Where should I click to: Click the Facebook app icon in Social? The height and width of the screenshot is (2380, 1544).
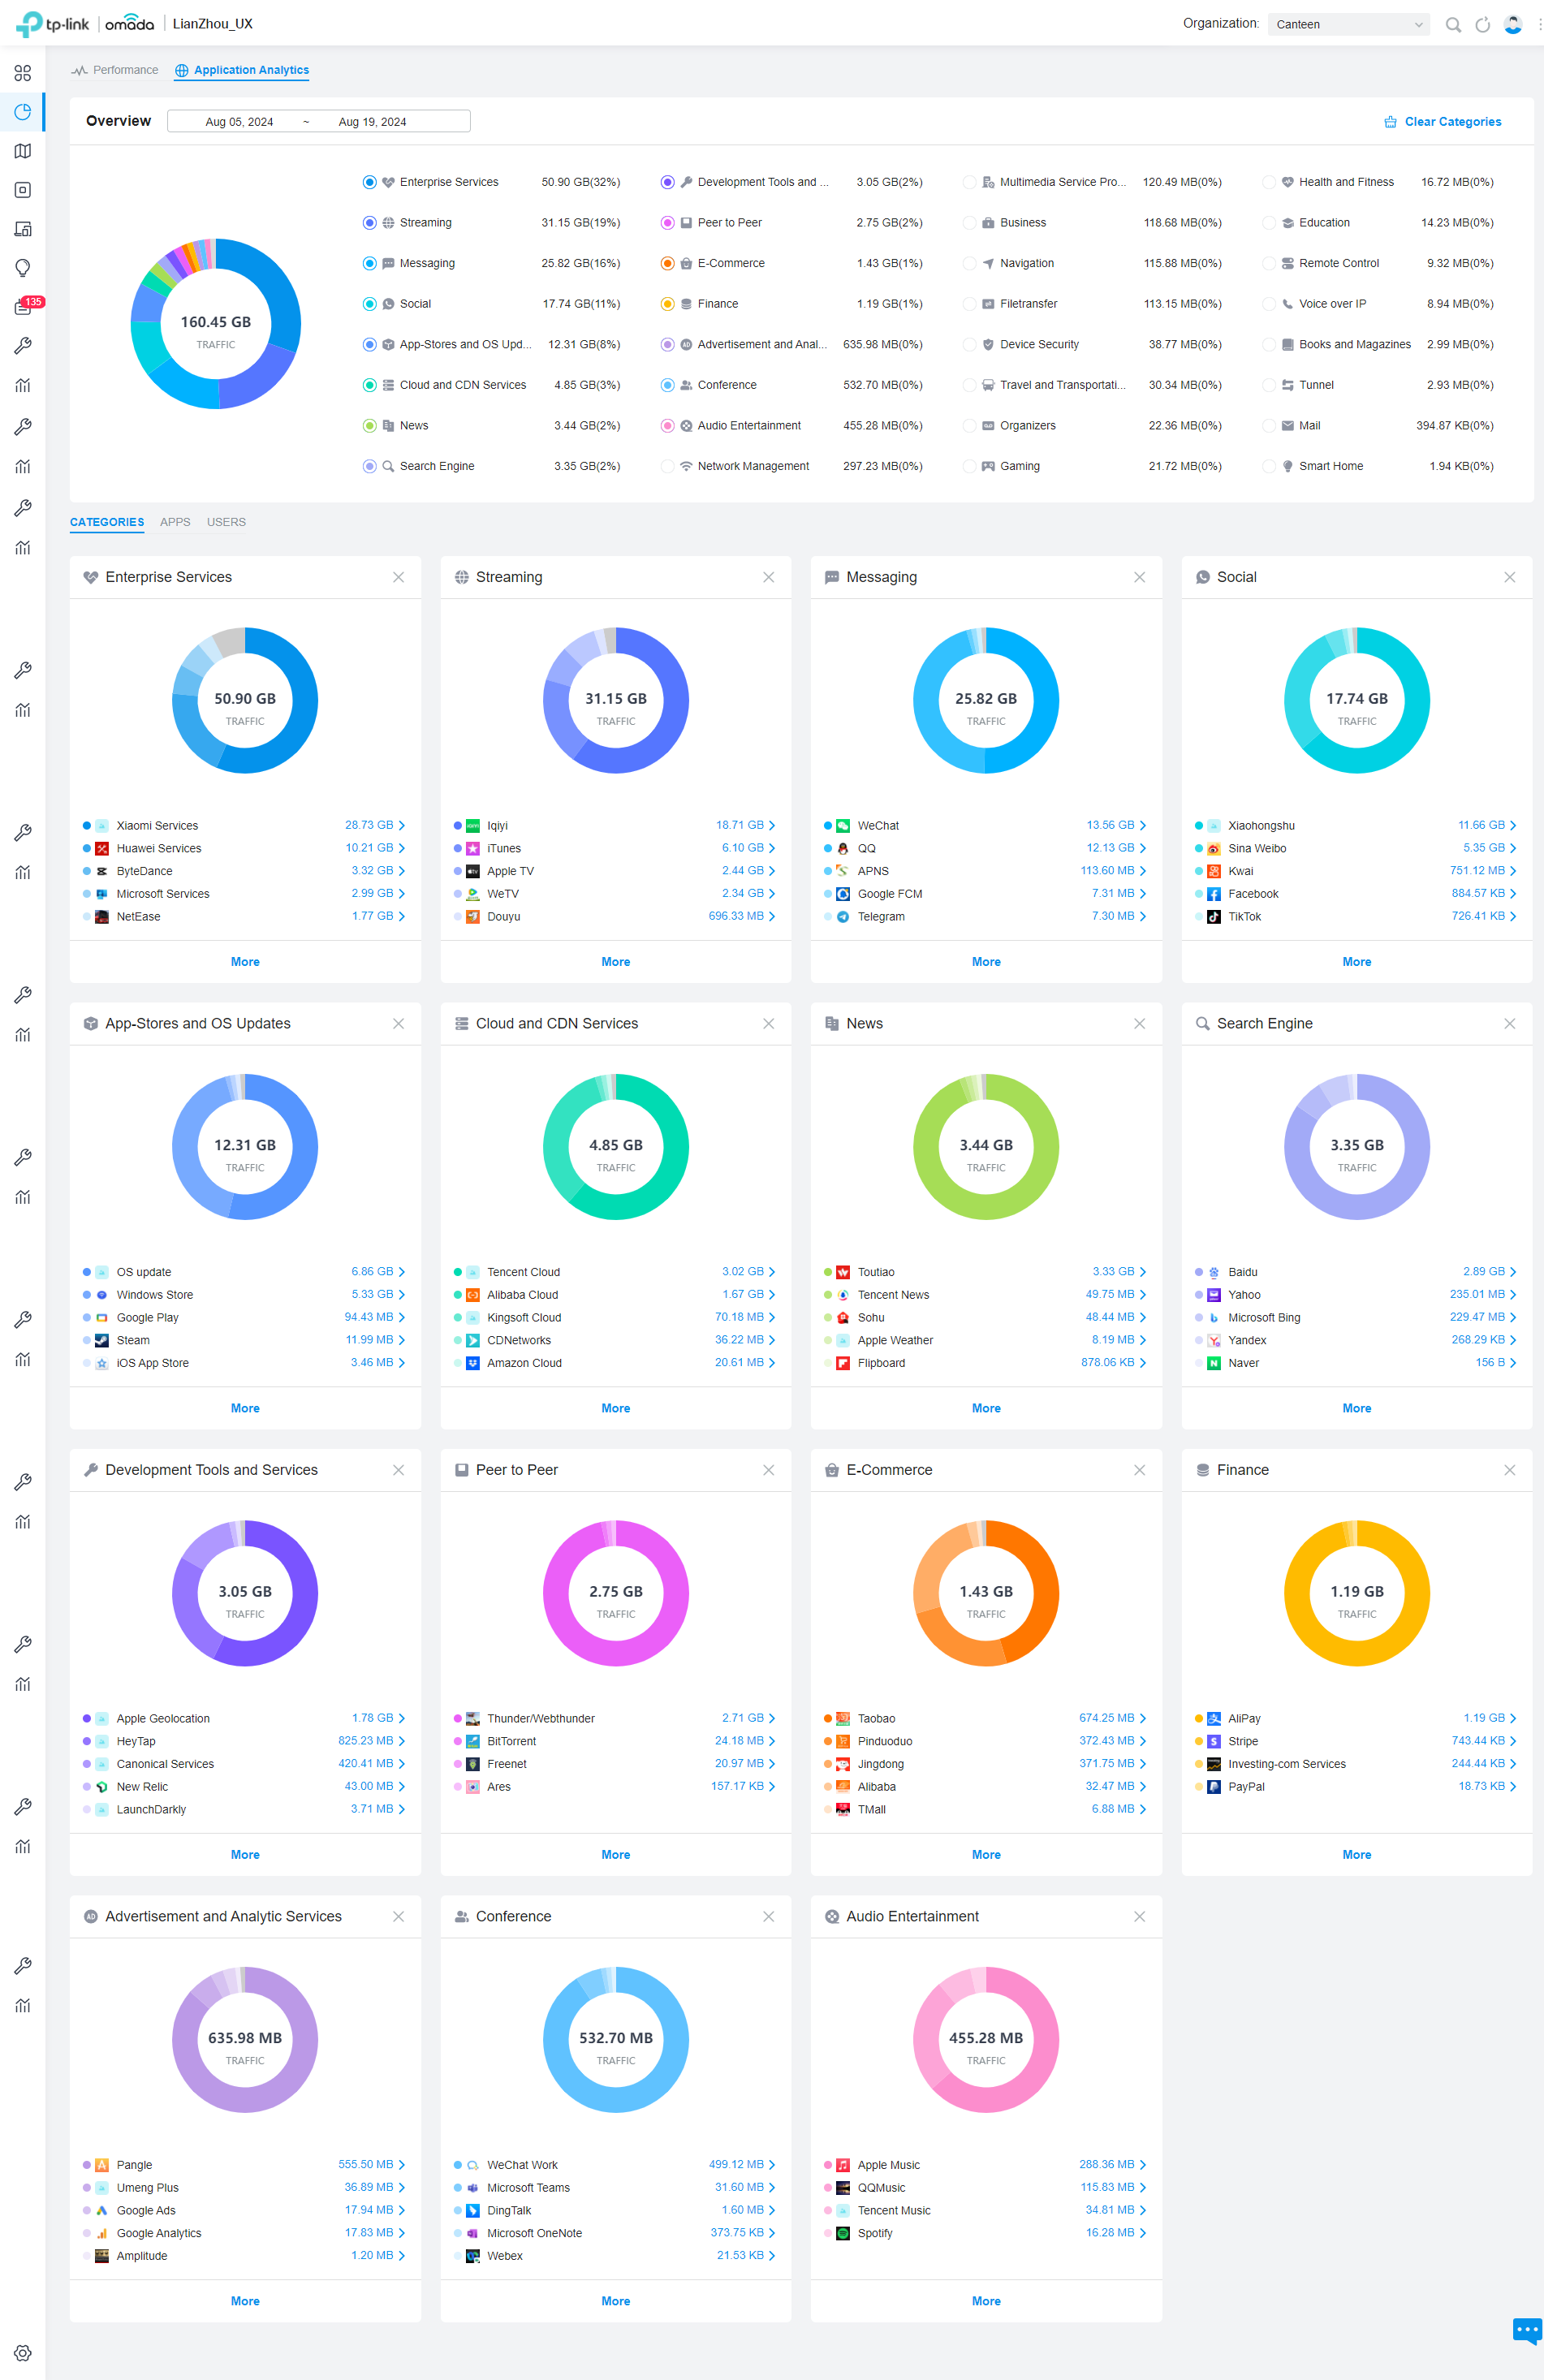point(1213,894)
